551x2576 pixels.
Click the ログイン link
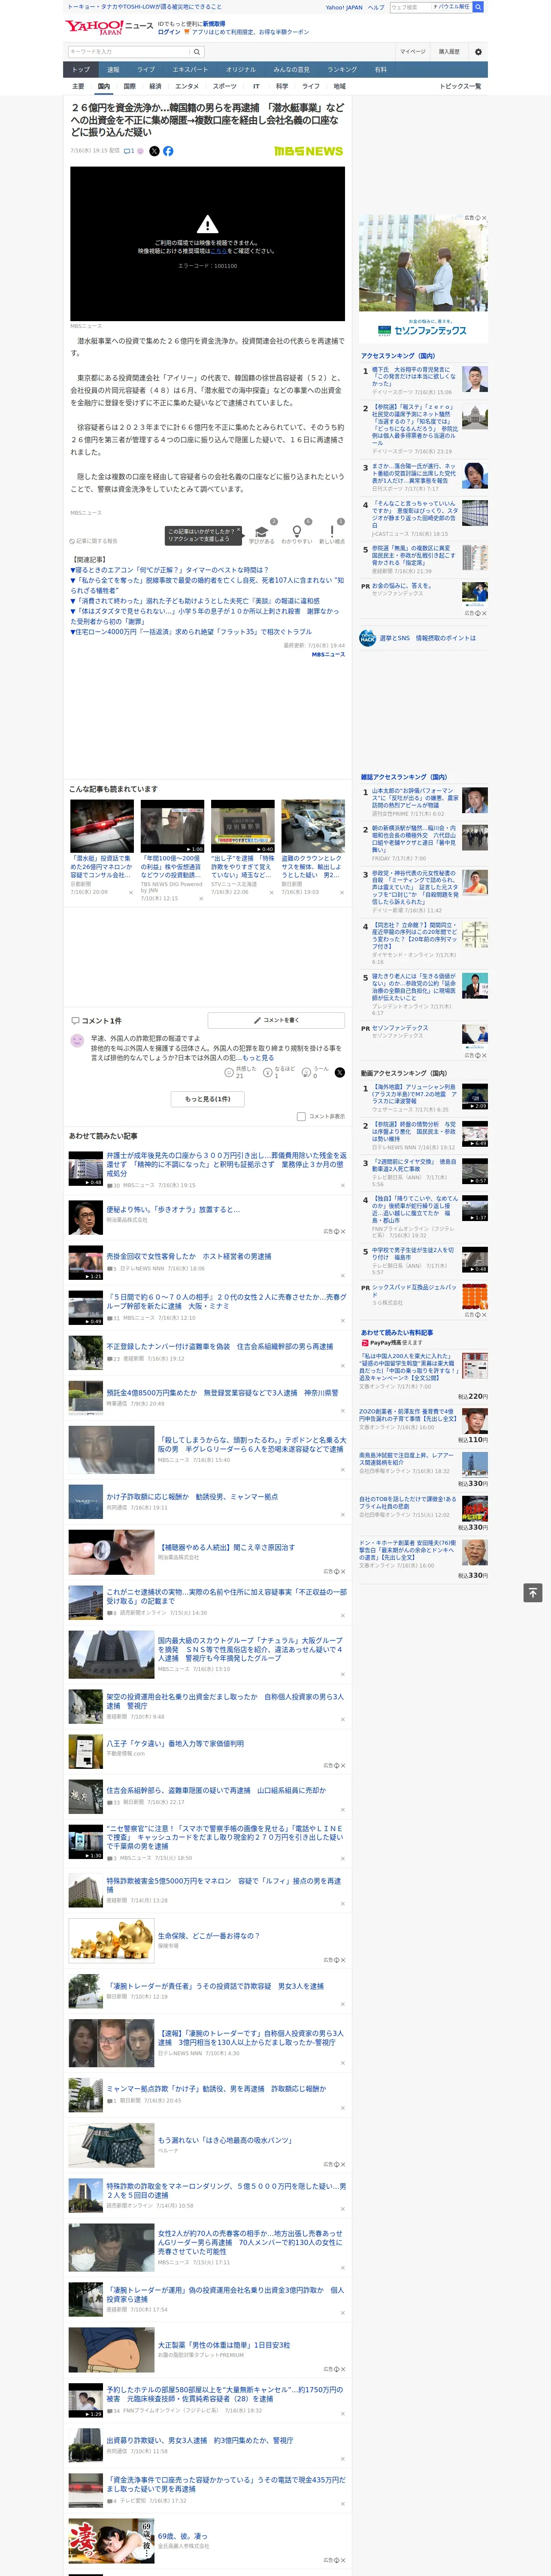pos(169,32)
